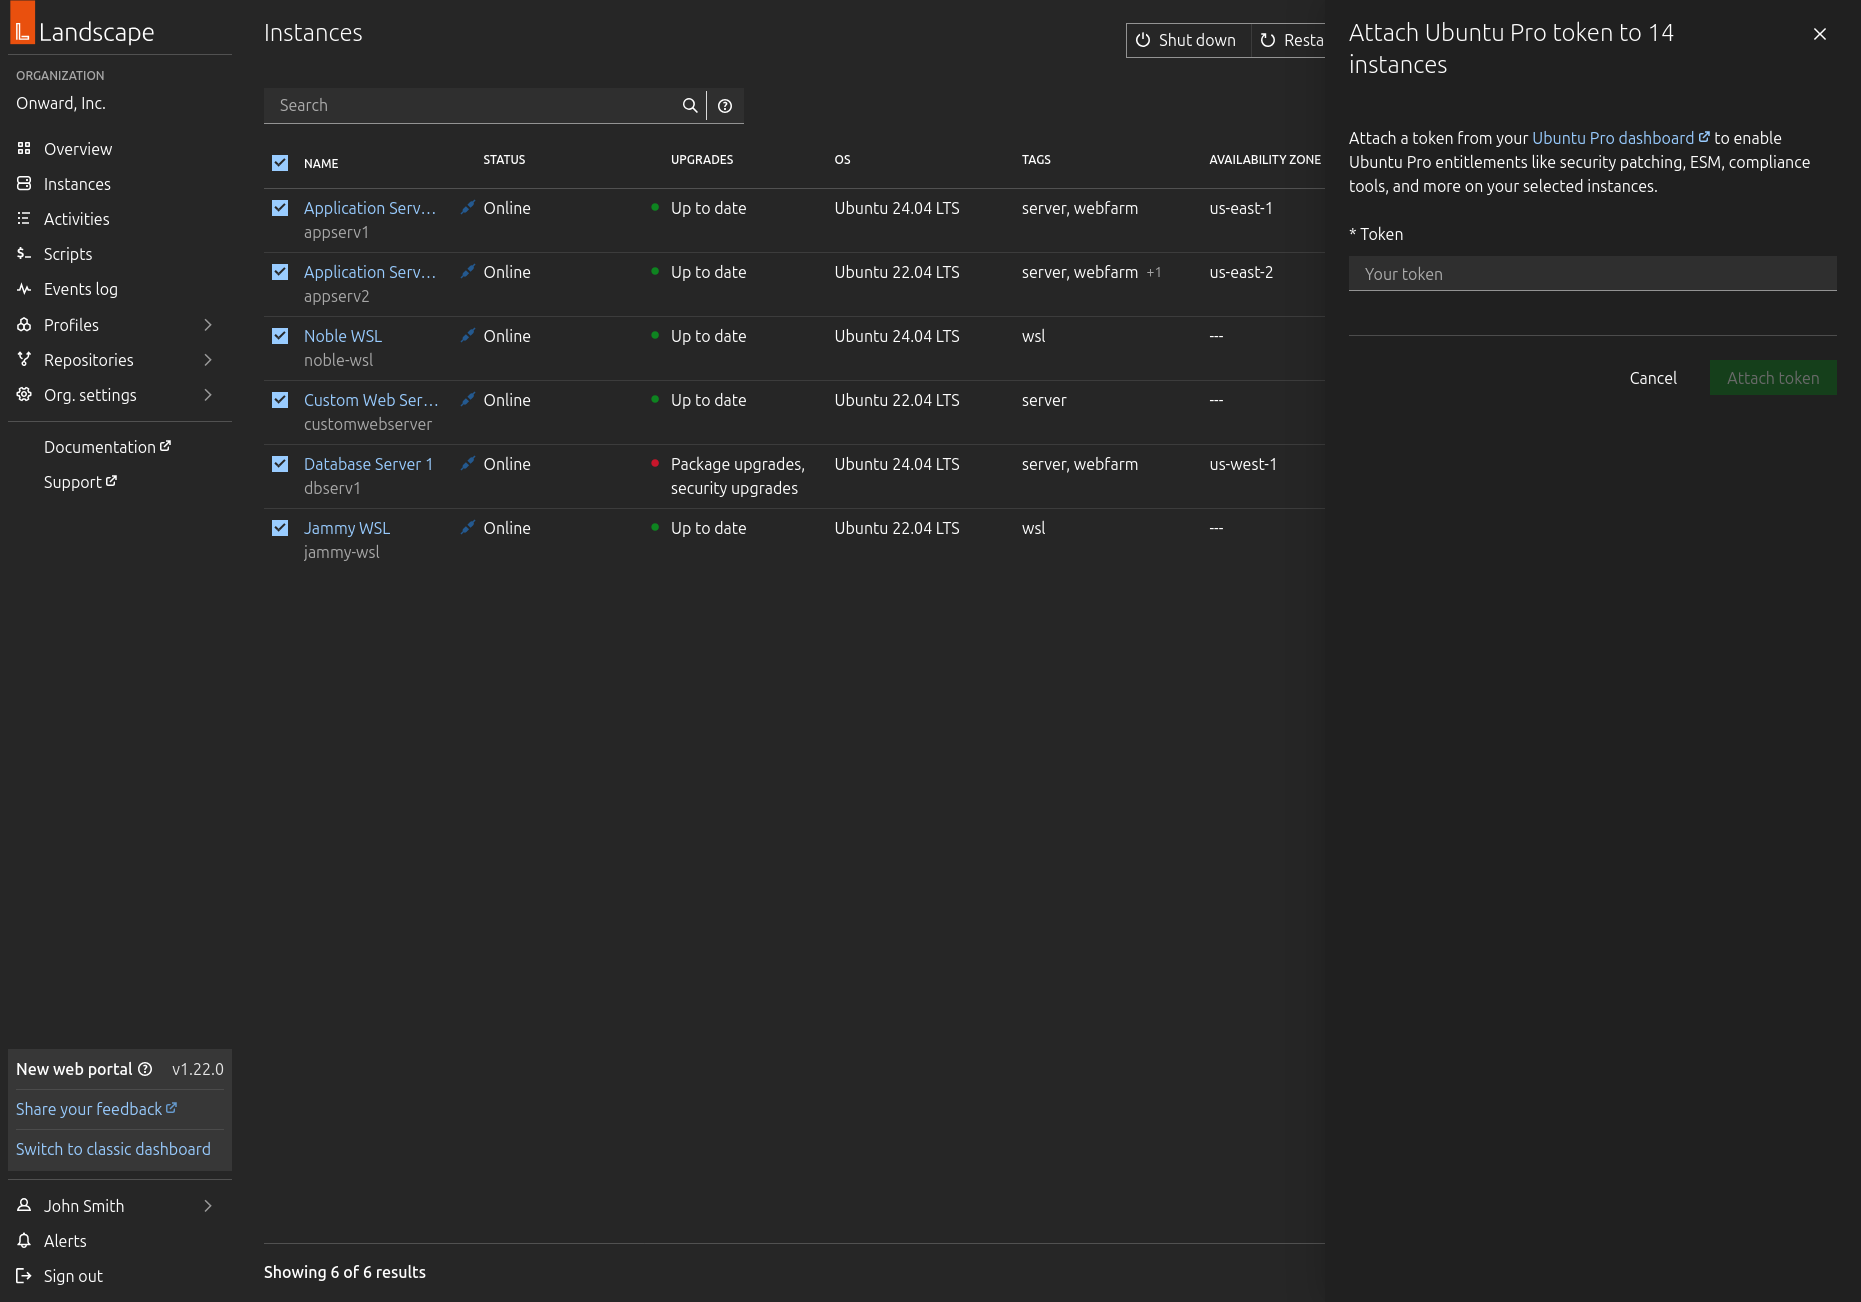
Task: Click the connection icon next to Jammy WSL
Action: coord(467,528)
